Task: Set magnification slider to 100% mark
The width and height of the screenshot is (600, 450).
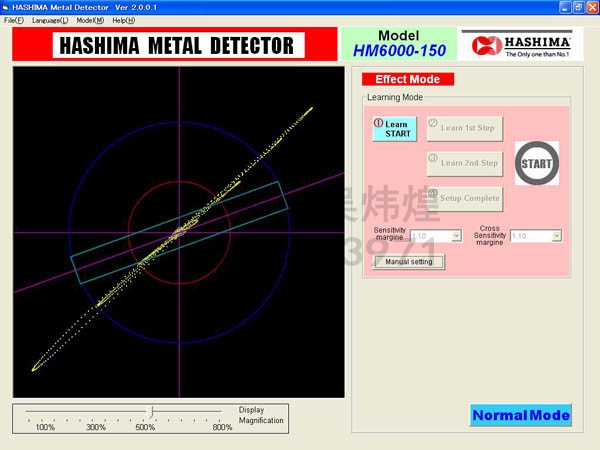Action: [29, 411]
